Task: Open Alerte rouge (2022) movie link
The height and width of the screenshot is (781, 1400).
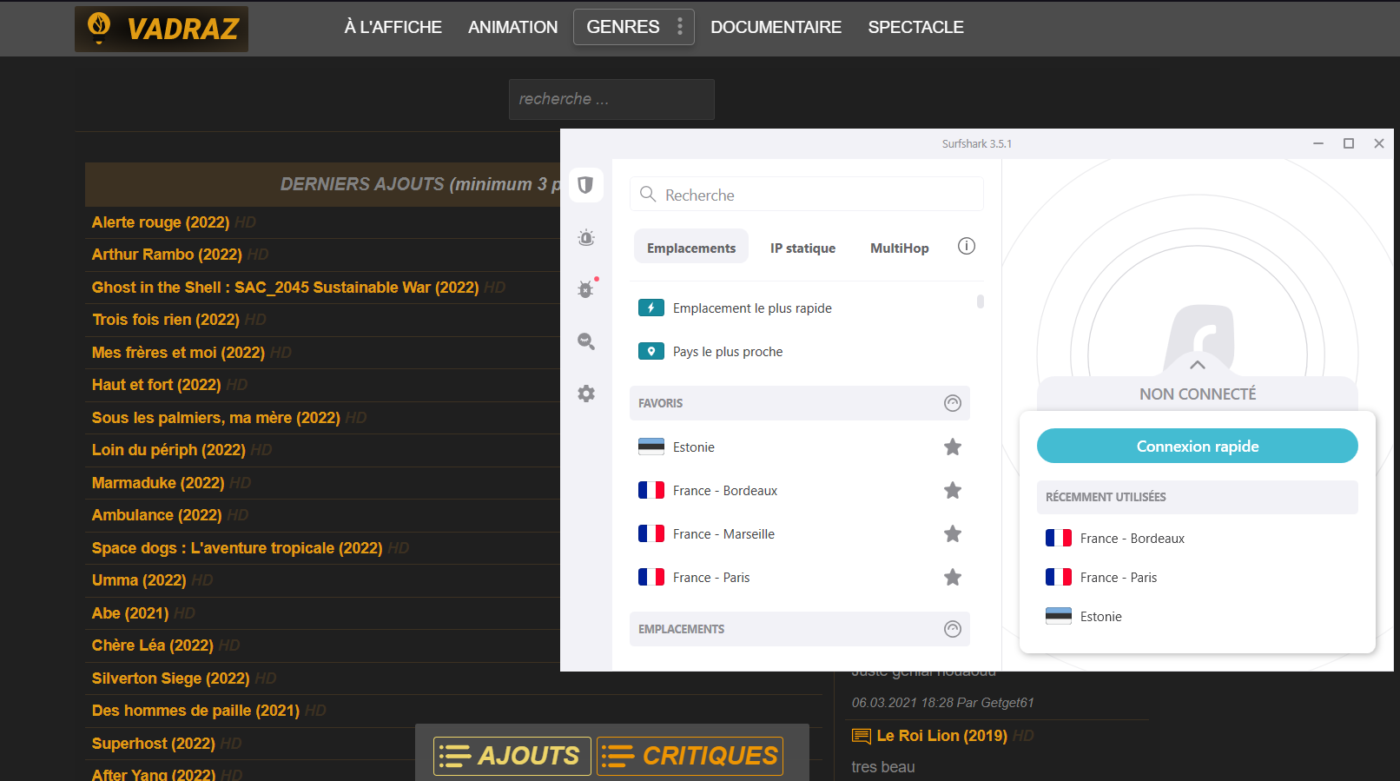Action: [160, 222]
